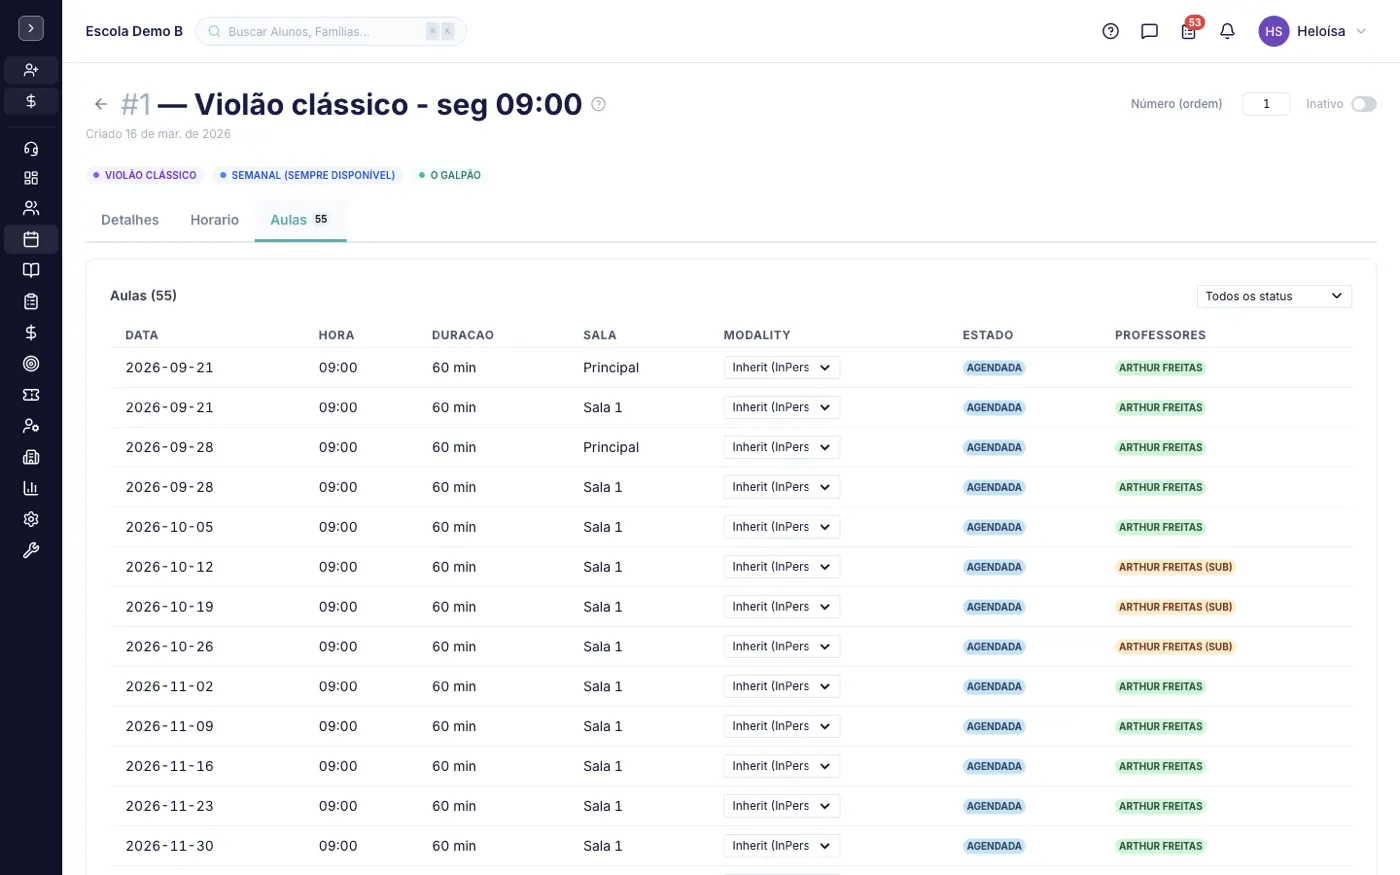Click the VIOLÃO CLÁSSICO tag
The image size is (1400, 875).
point(145,175)
